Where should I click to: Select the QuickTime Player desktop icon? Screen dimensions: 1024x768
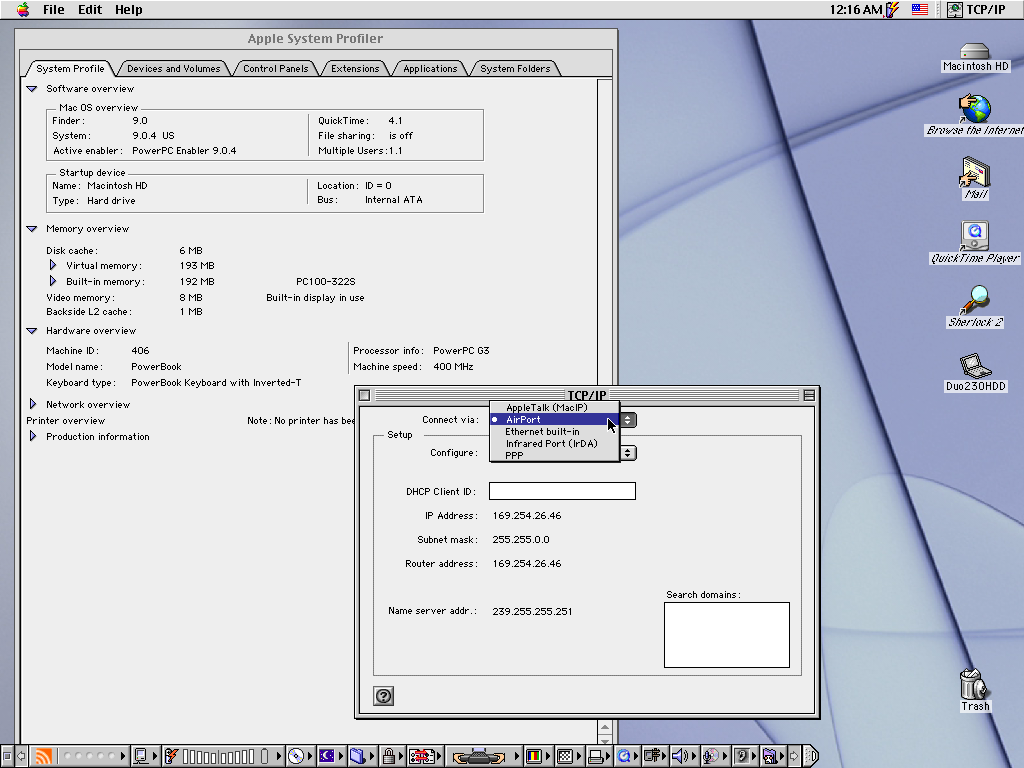coord(975,242)
